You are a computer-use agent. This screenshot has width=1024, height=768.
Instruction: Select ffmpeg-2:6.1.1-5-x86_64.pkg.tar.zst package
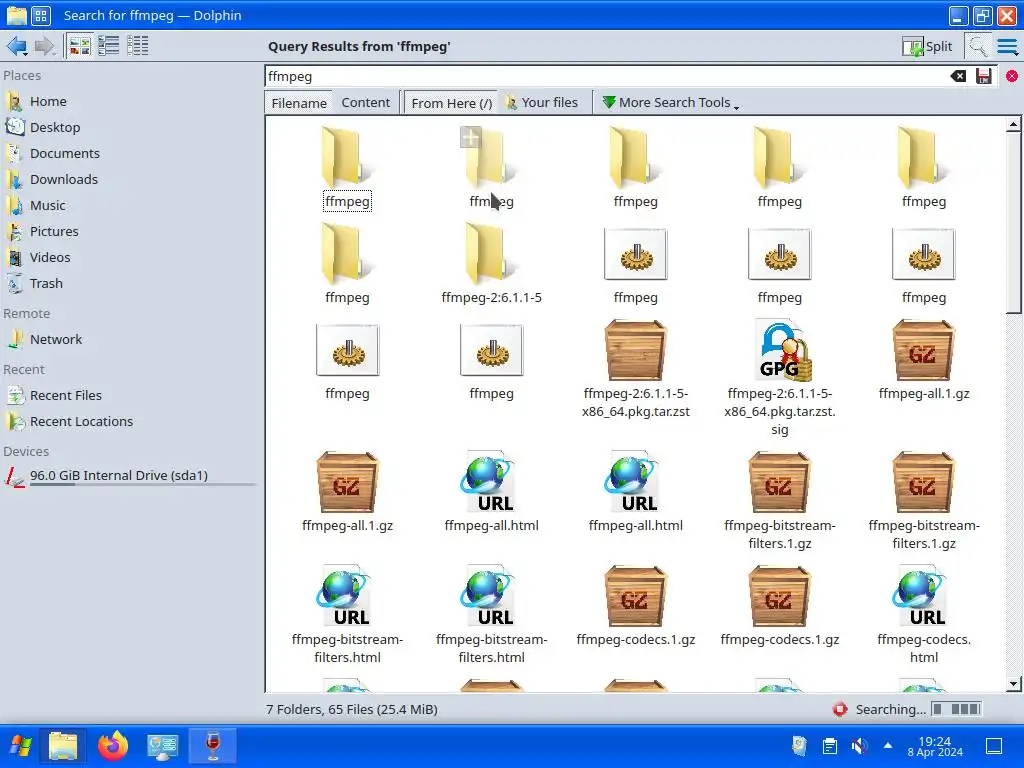coord(635,369)
